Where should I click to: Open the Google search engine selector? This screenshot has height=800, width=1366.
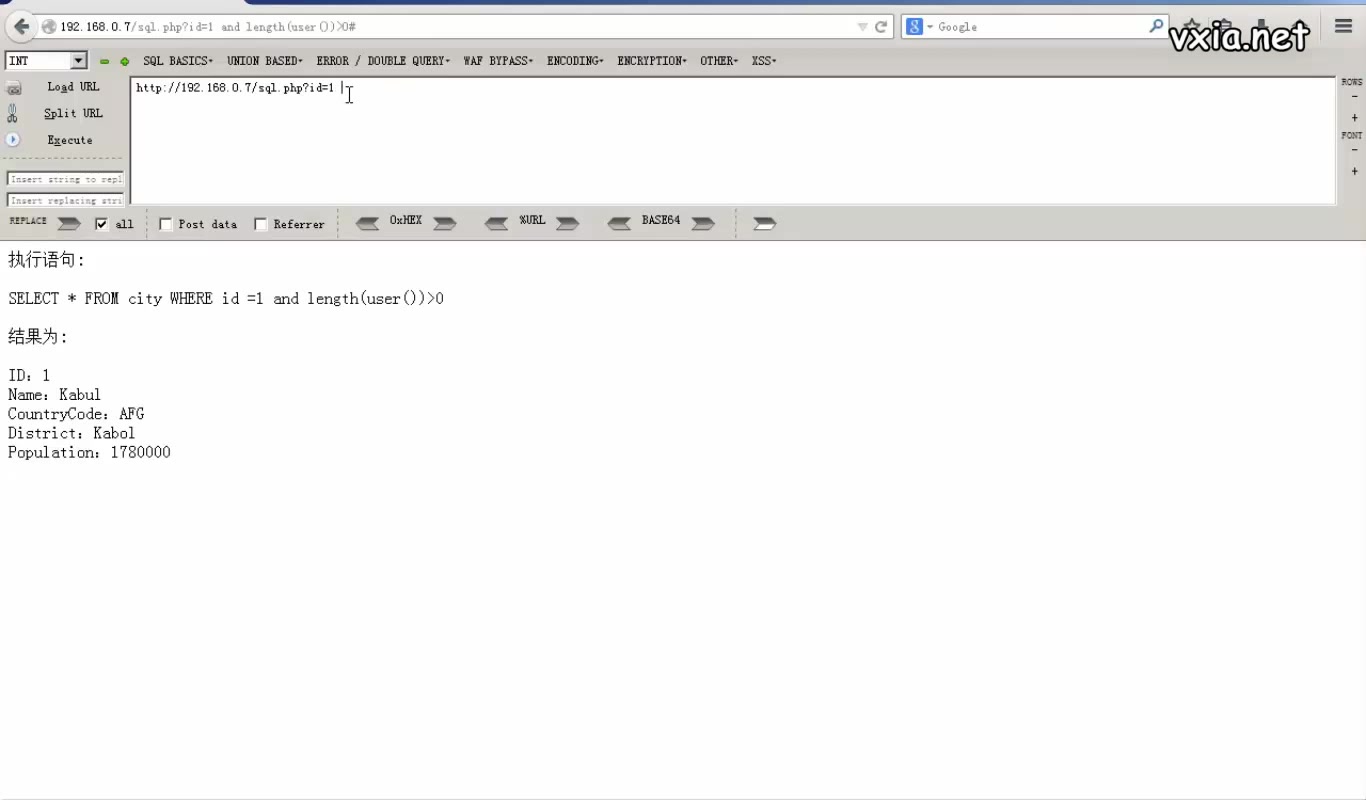[918, 27]
